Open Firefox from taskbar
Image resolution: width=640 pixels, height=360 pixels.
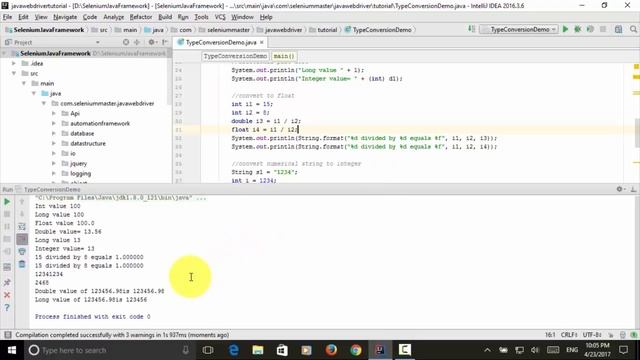[x=331, y=350]
